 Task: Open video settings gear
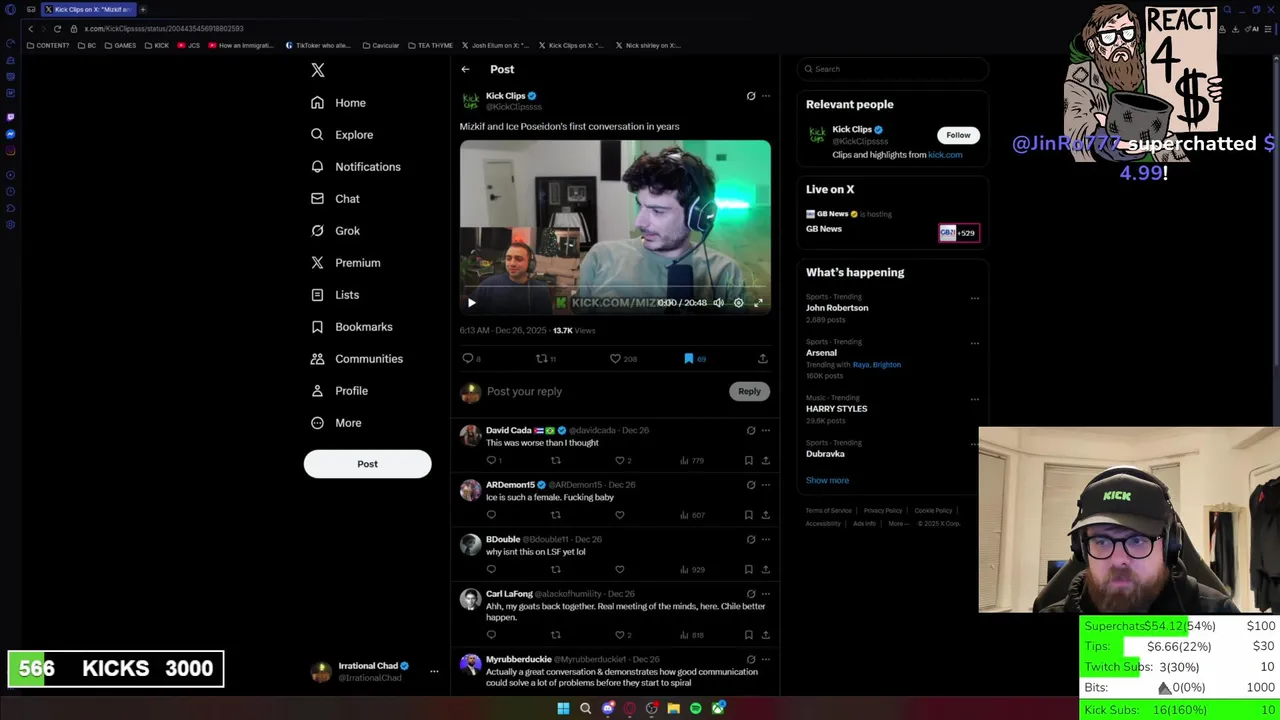coord(738,303)
